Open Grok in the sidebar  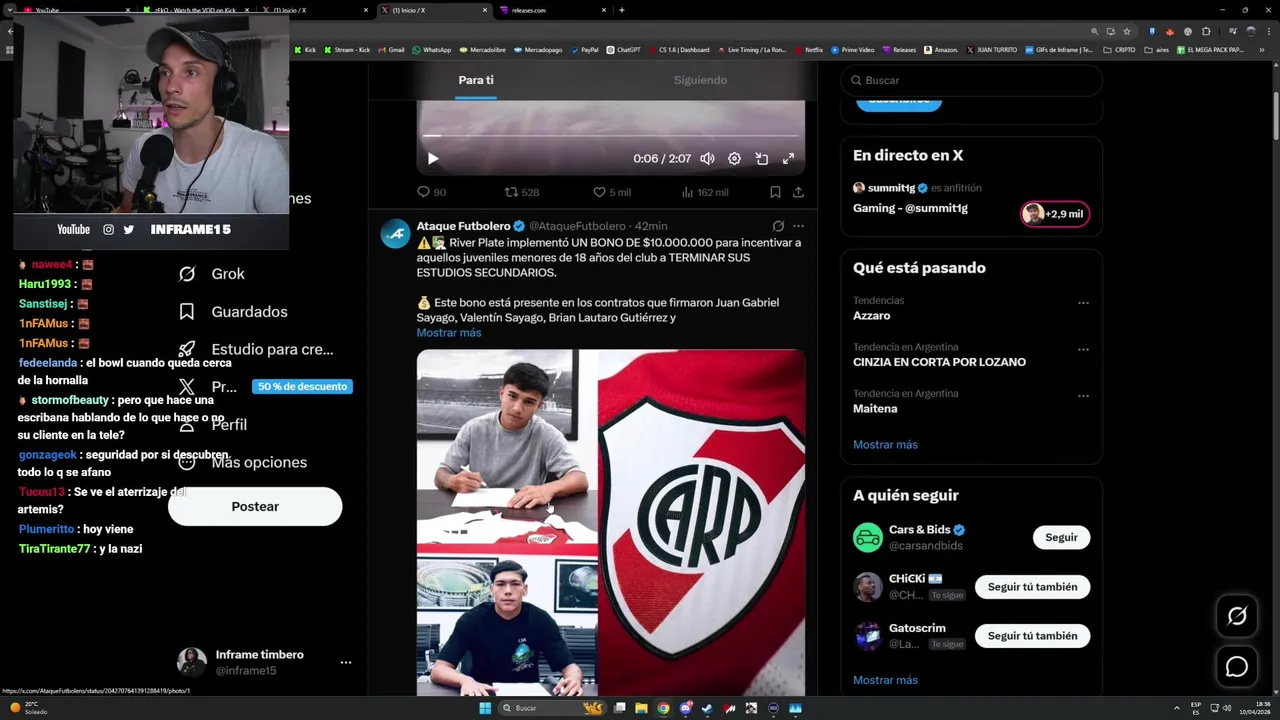pos(211,274)
